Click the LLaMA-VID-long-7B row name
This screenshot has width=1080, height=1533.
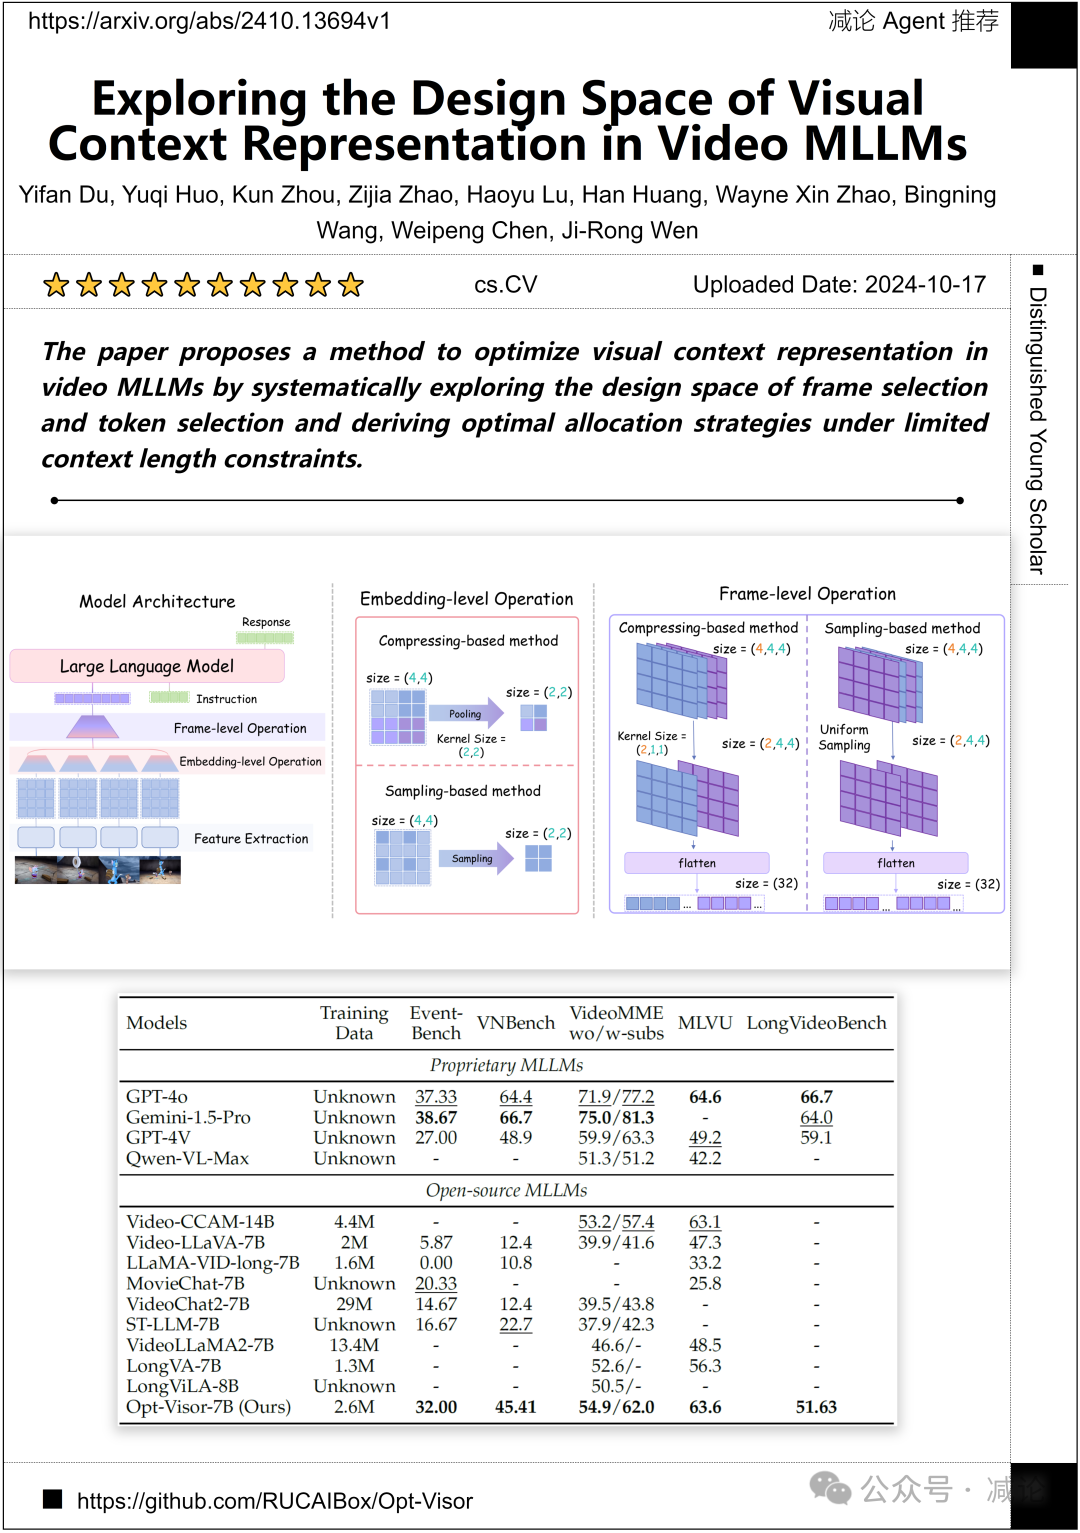click(x=213, y=1263)
